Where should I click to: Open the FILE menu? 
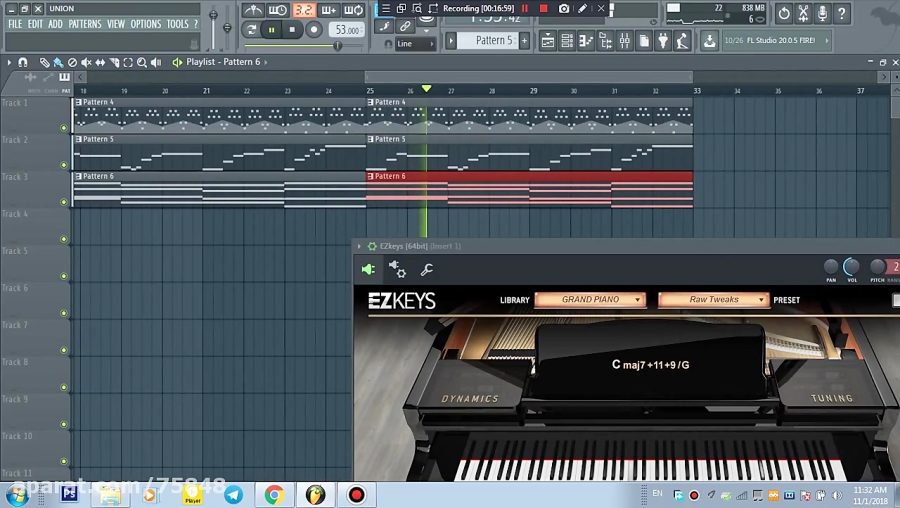15,24
